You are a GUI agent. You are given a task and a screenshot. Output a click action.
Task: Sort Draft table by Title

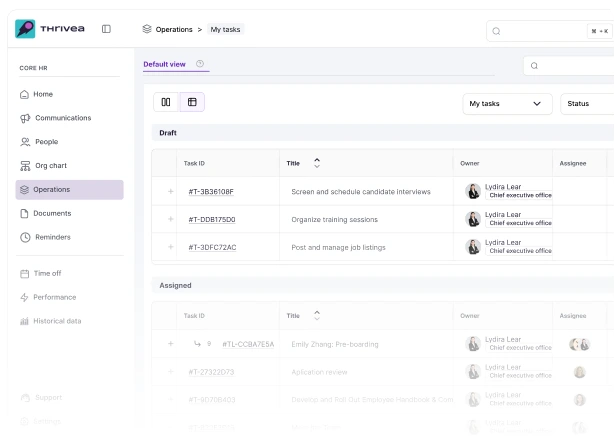pos(318,162)
